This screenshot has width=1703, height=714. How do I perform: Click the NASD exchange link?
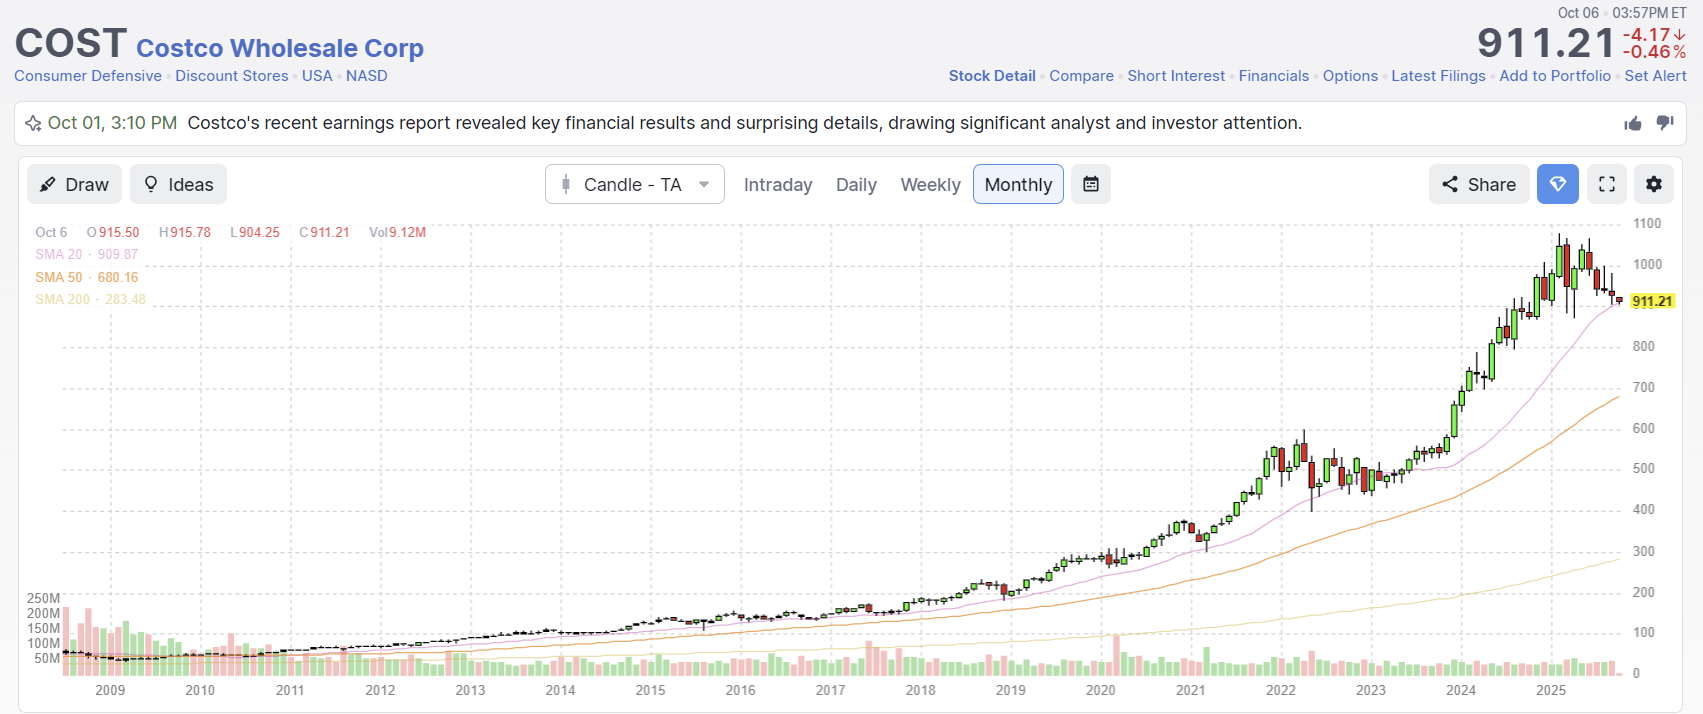(367, 76)
